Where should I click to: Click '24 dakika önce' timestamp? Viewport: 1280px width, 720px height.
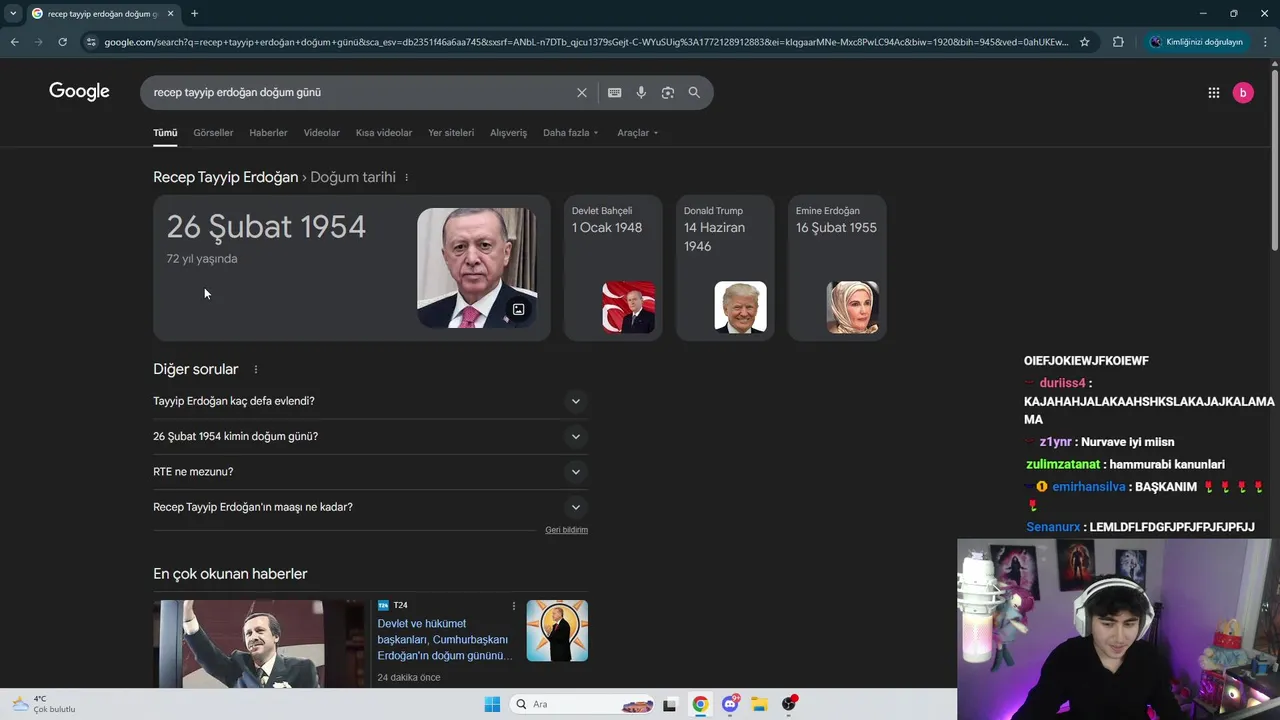click(x=409, y=678)
